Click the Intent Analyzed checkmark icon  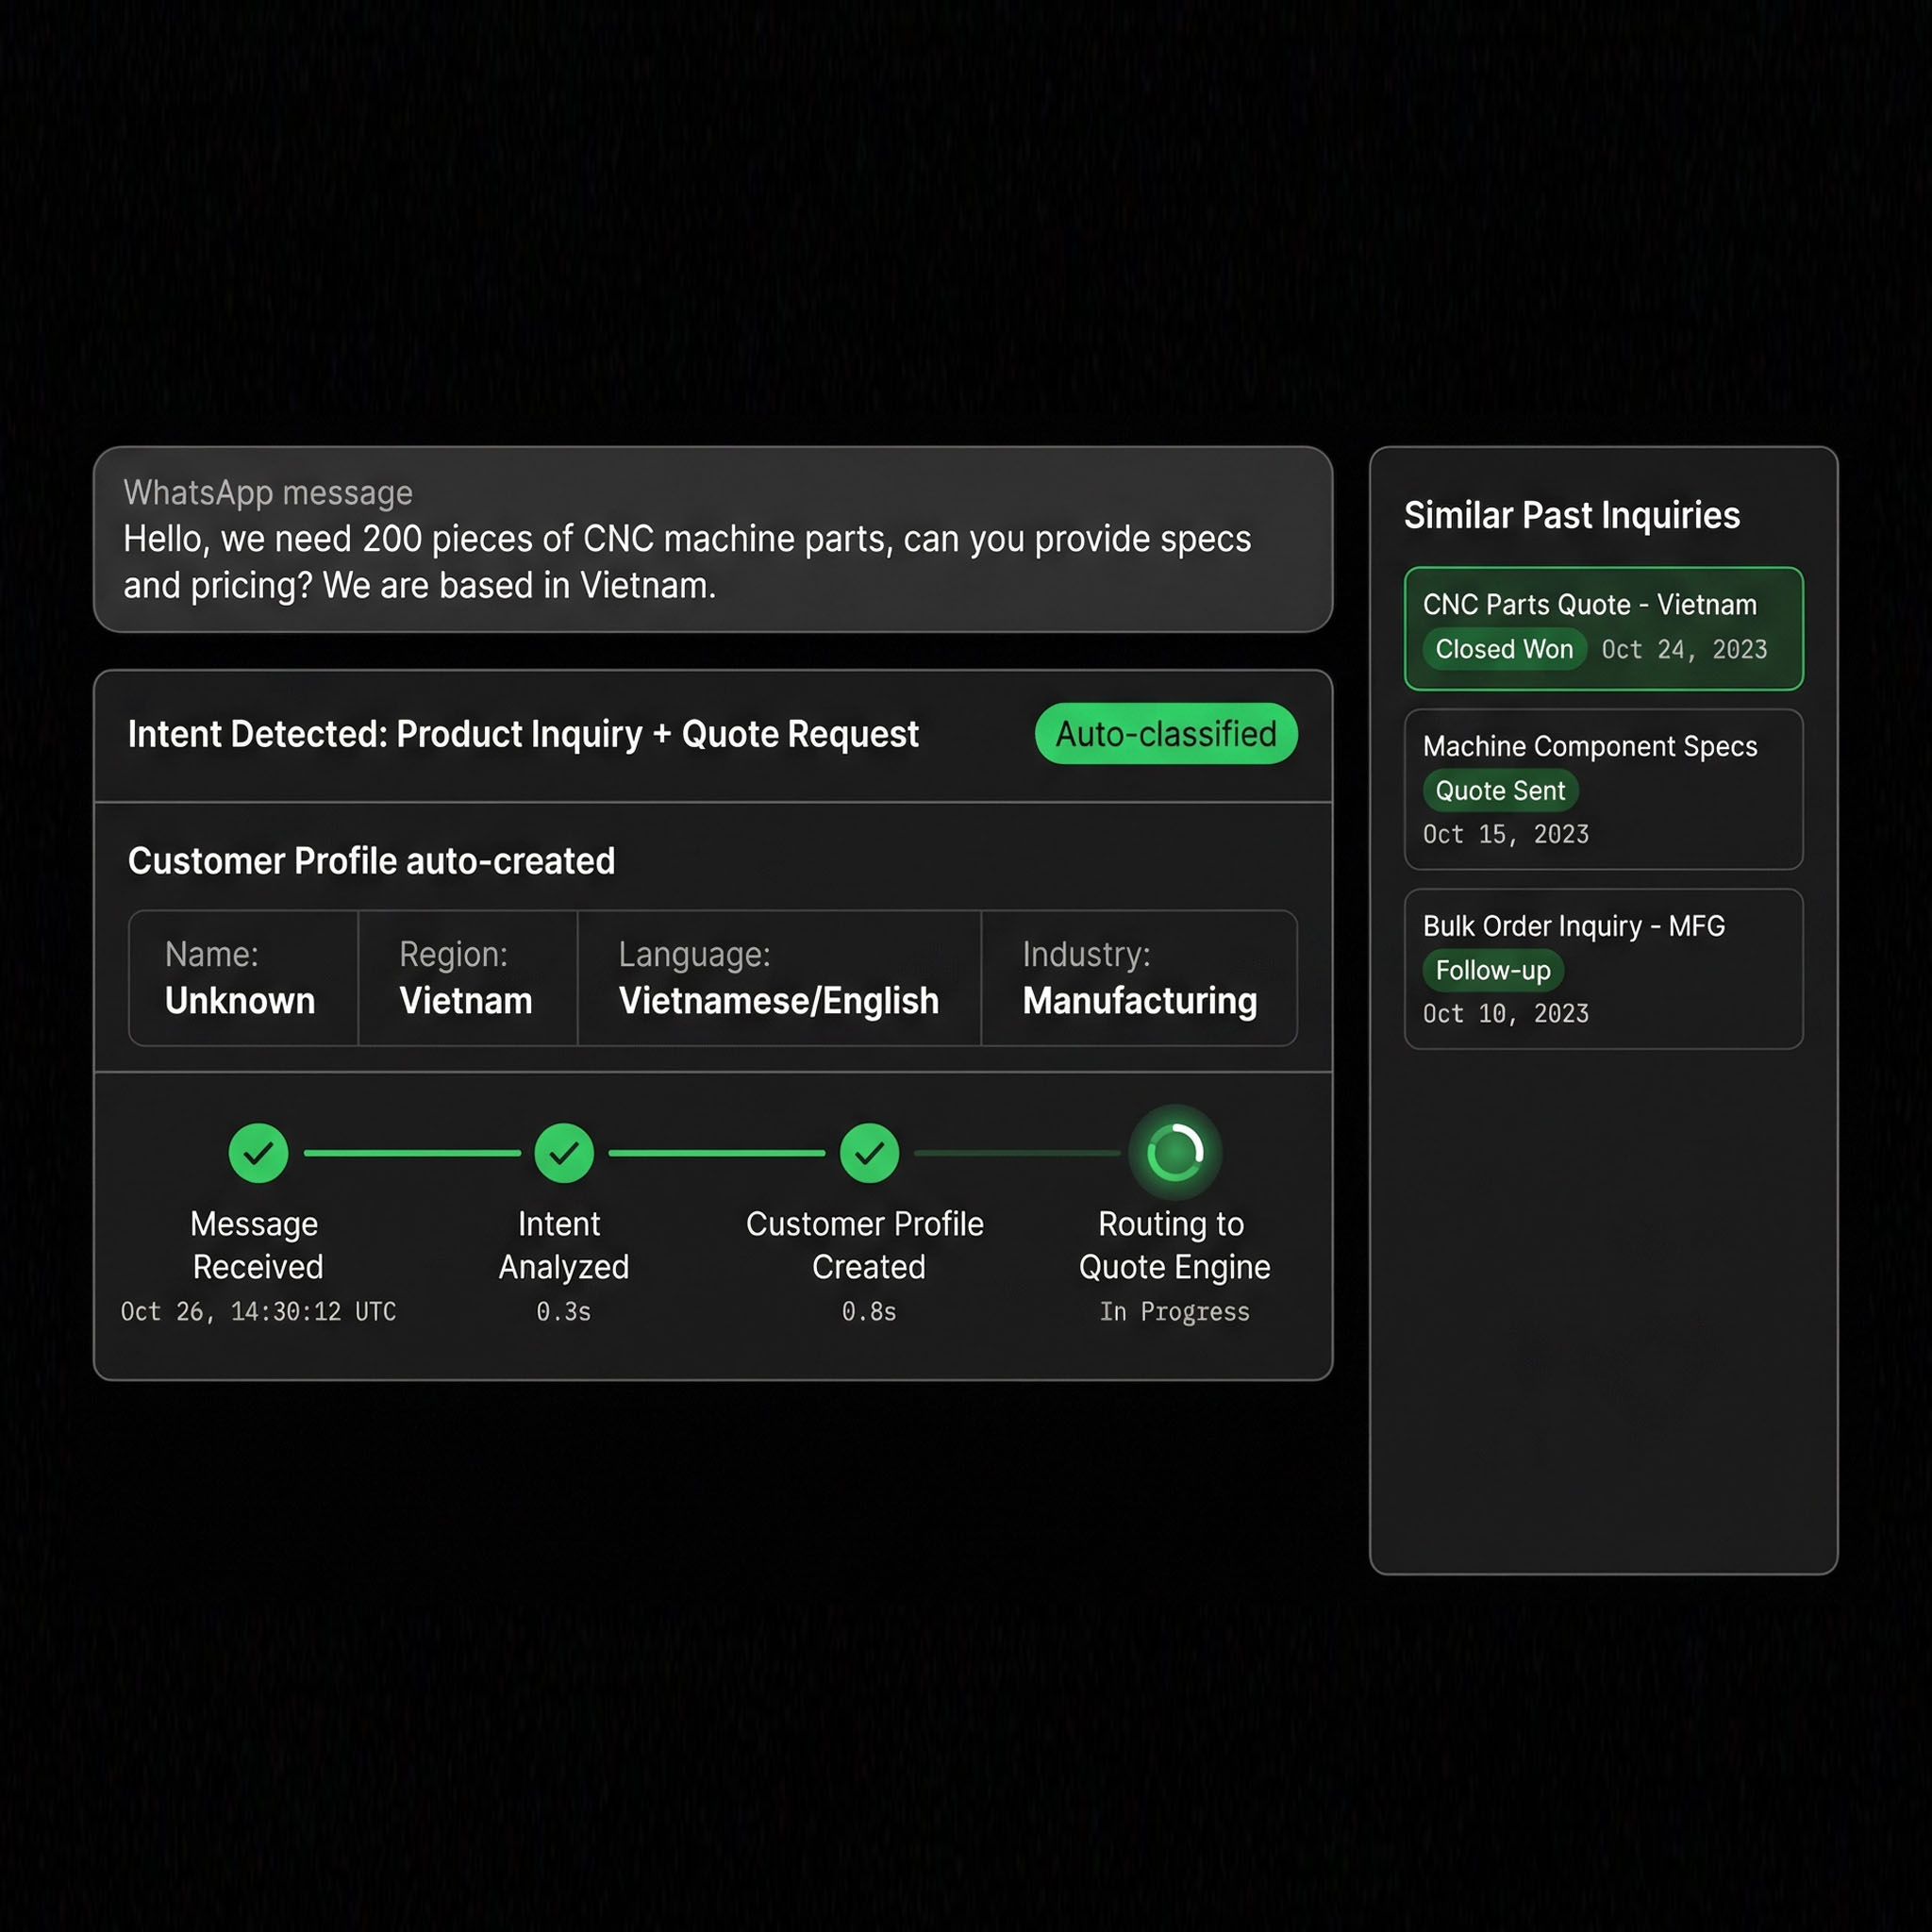564,1153
